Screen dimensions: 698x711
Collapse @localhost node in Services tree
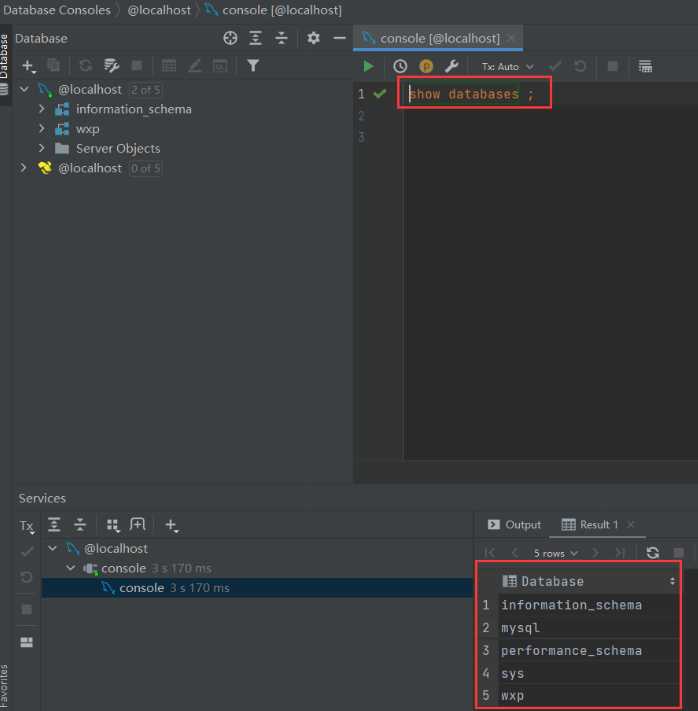(x=53, y=548)
